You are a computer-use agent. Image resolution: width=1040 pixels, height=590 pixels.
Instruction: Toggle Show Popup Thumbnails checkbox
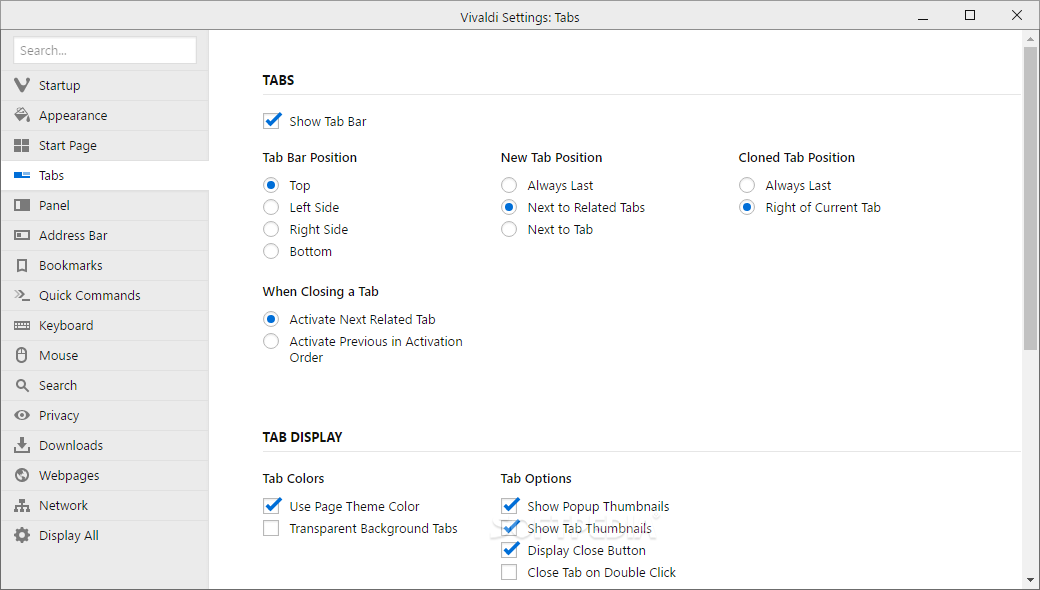509,506
